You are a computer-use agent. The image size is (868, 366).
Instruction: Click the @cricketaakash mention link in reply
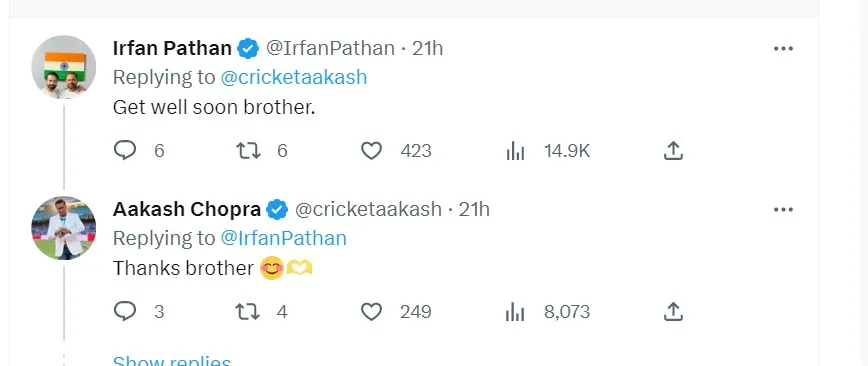[x=294, y=77]
